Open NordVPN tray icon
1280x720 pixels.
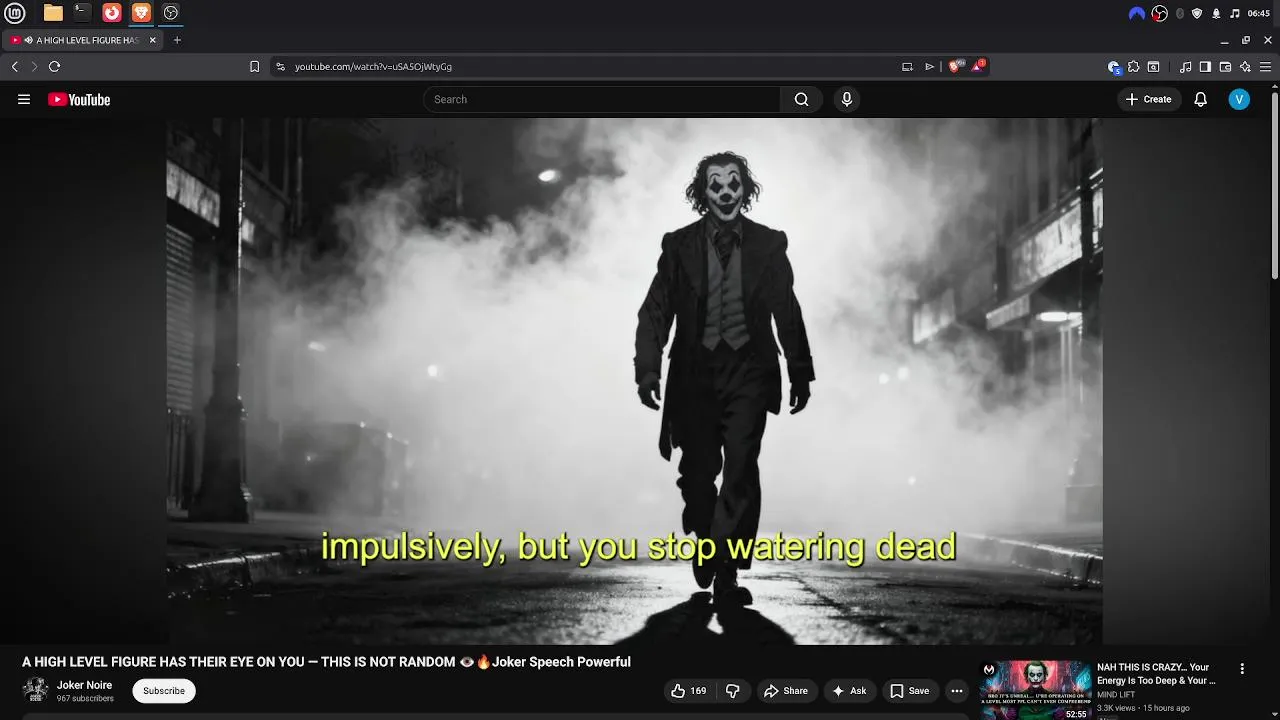click(1137, 13)
